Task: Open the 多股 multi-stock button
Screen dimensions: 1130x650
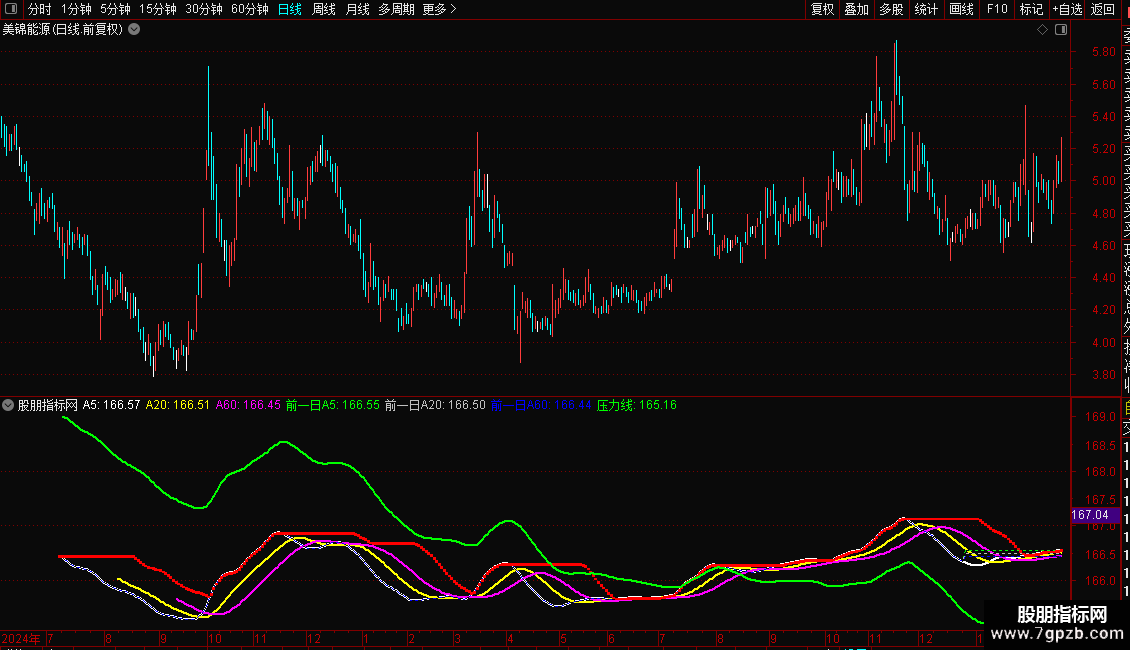Action: pos(891,9)
